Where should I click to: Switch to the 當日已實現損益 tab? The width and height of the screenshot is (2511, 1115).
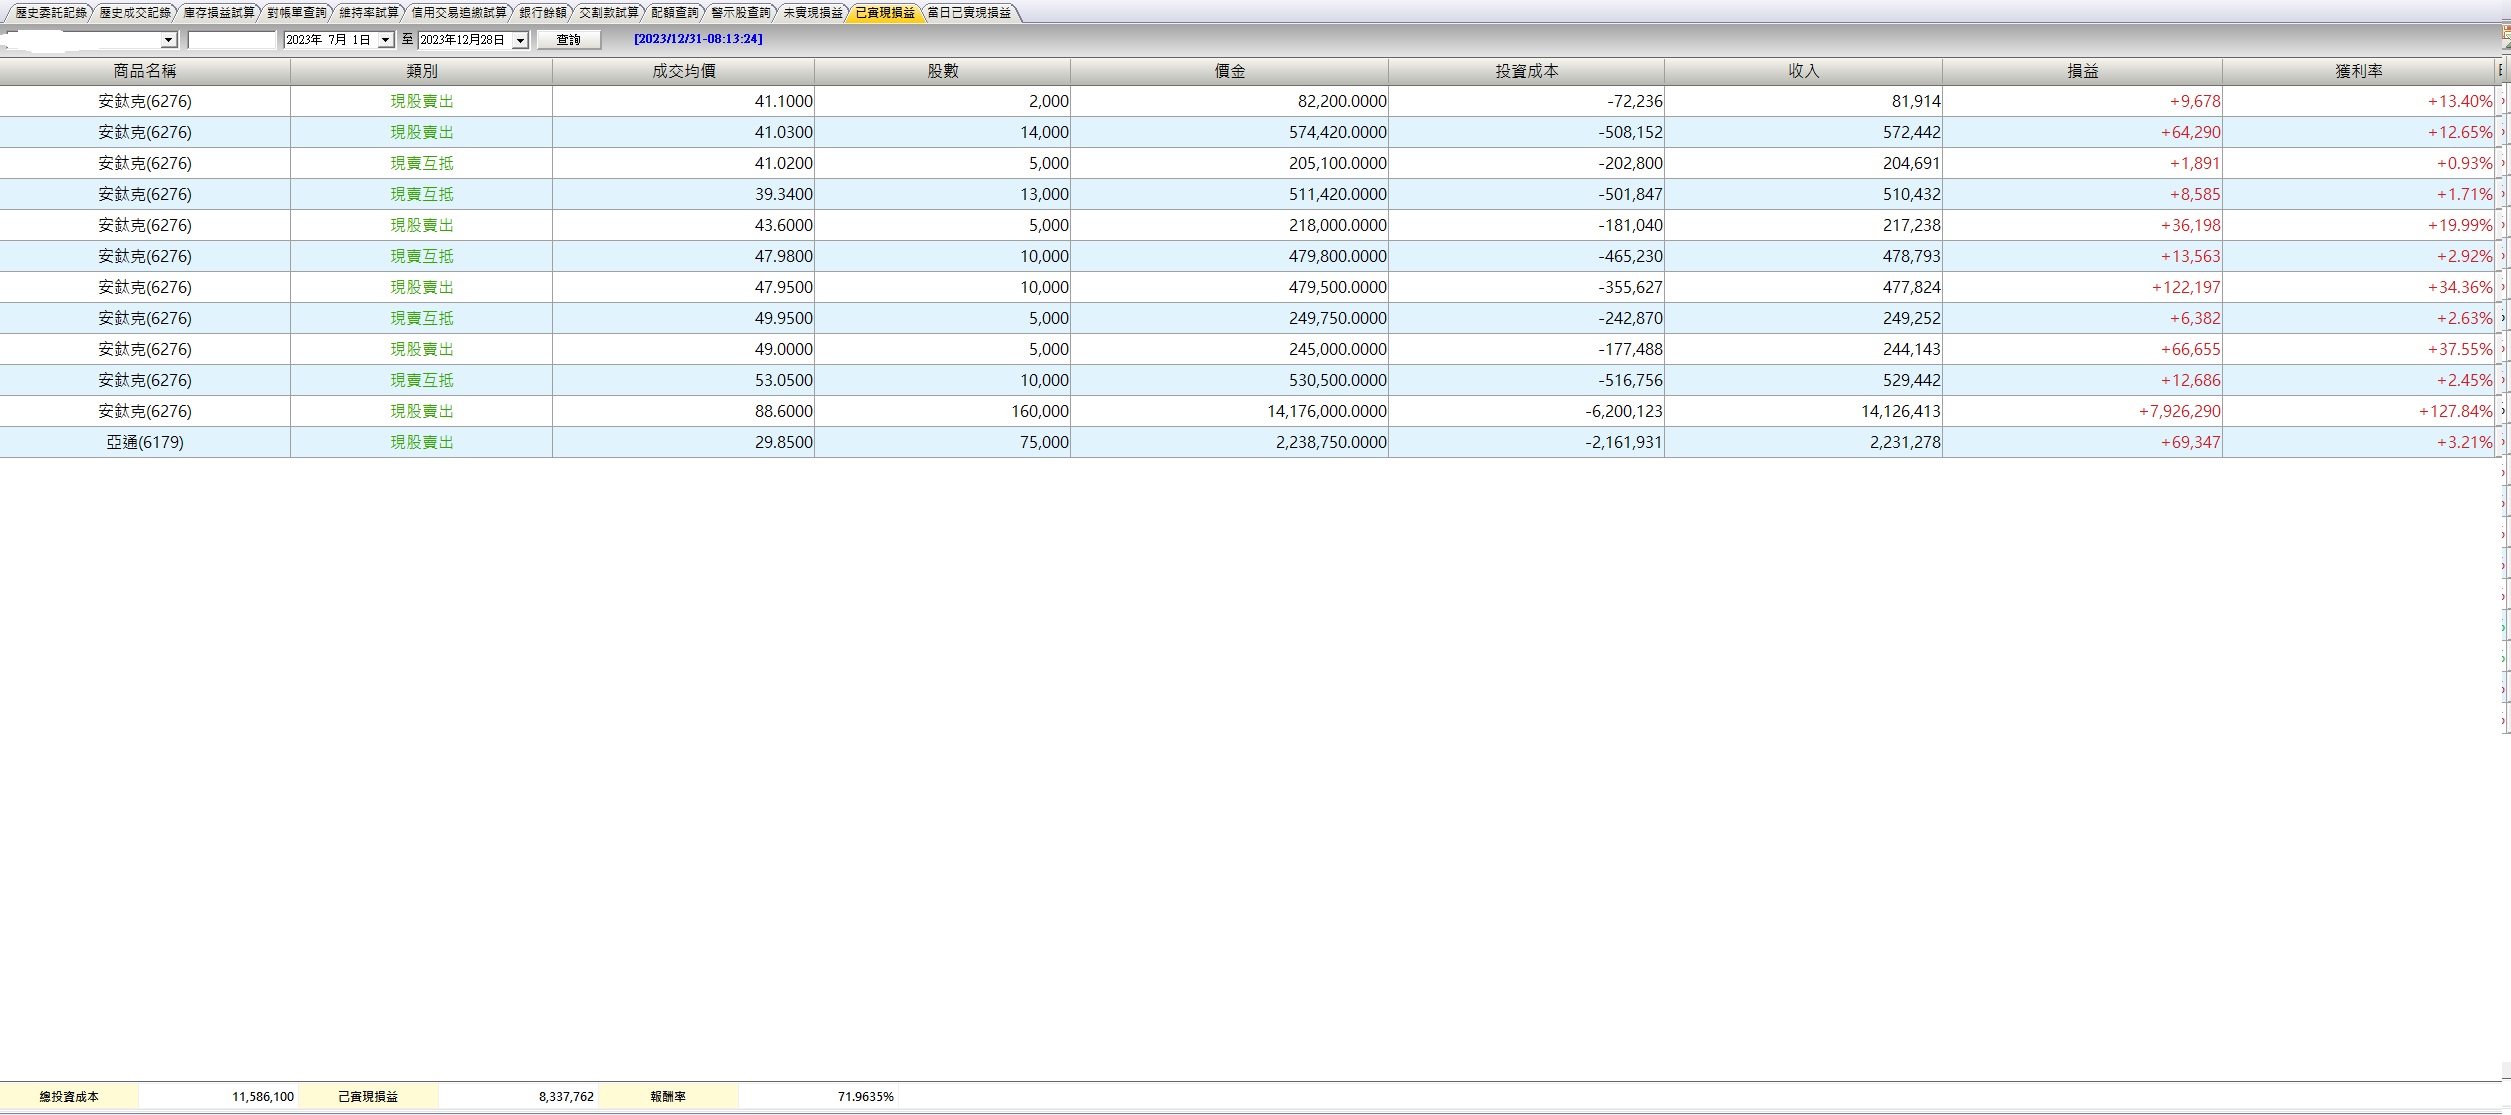(x=968, y=13)
